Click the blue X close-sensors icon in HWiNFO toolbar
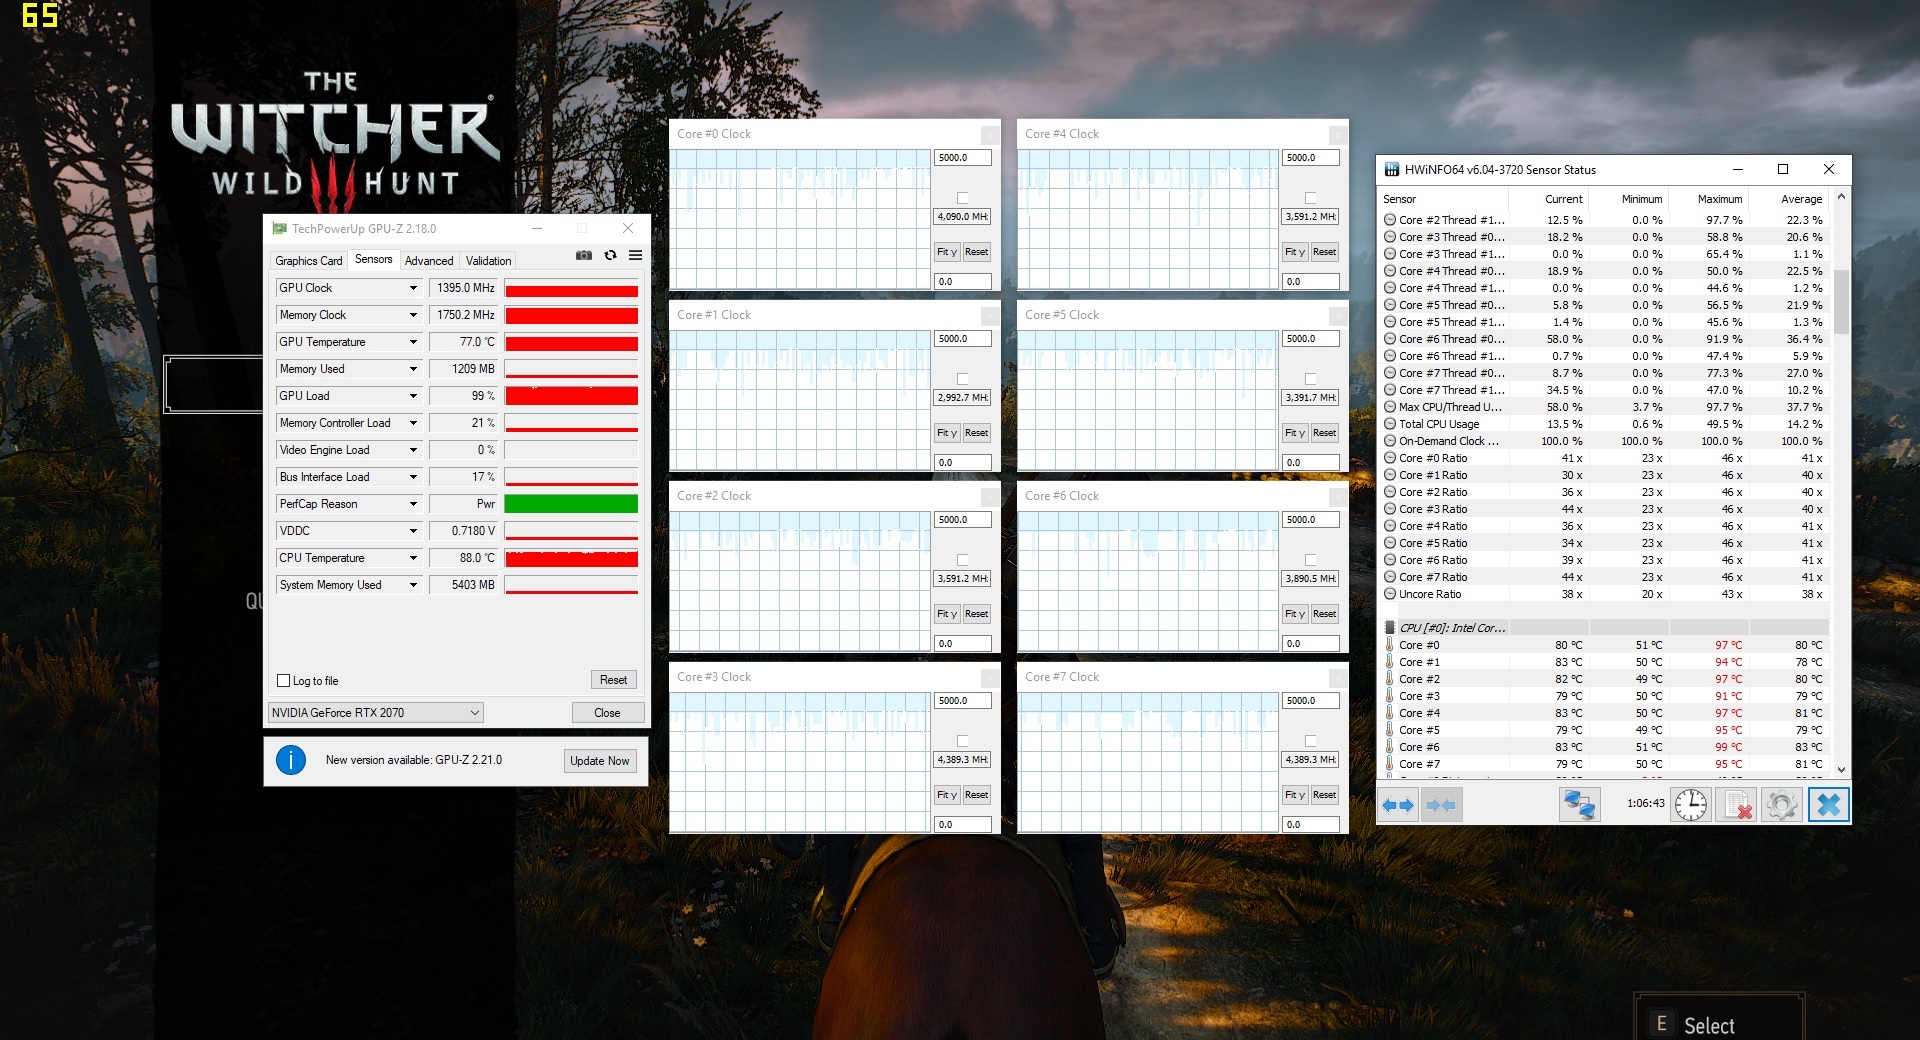This screenshot has height=1040, width=1920. [x=1828, y=805]
